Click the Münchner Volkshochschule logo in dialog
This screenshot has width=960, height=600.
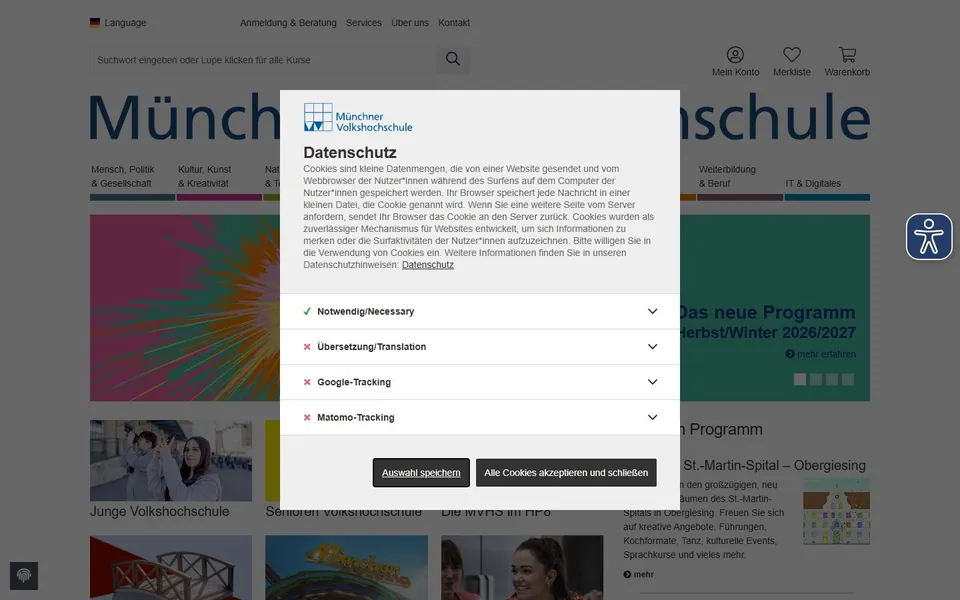coord(358,118)
